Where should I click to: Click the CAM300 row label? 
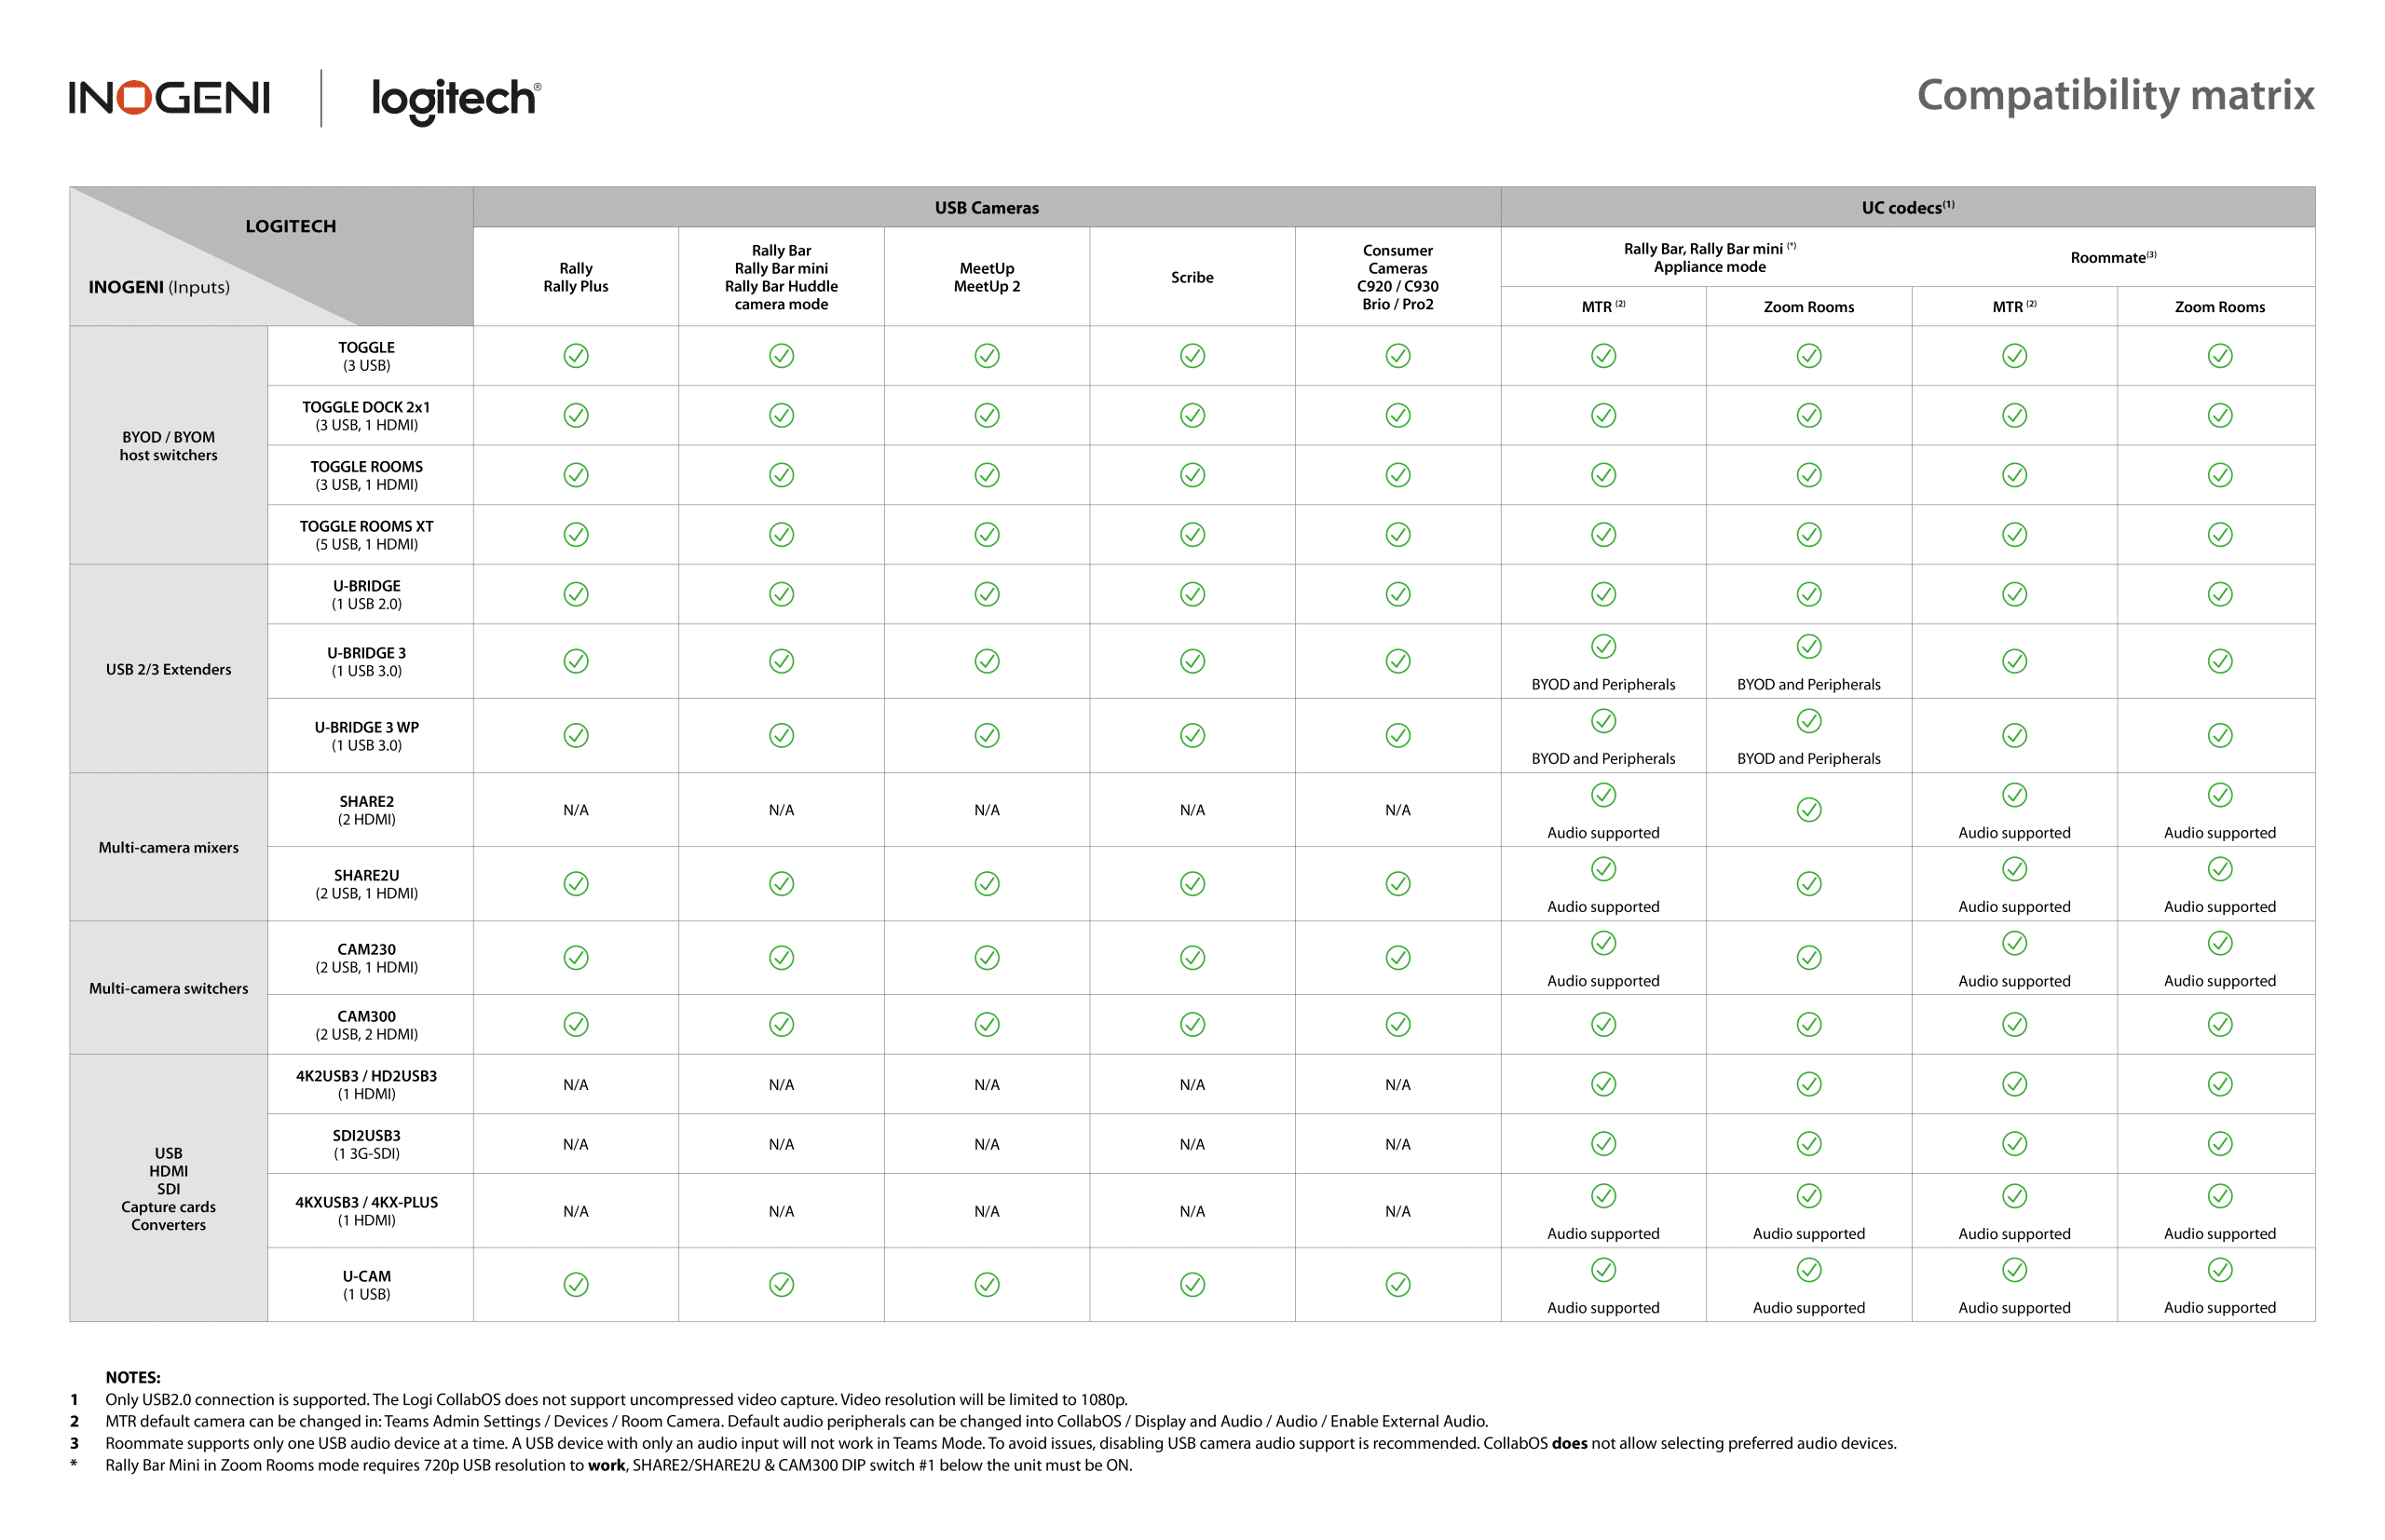pyautogui.click(x=367, y=1025)
